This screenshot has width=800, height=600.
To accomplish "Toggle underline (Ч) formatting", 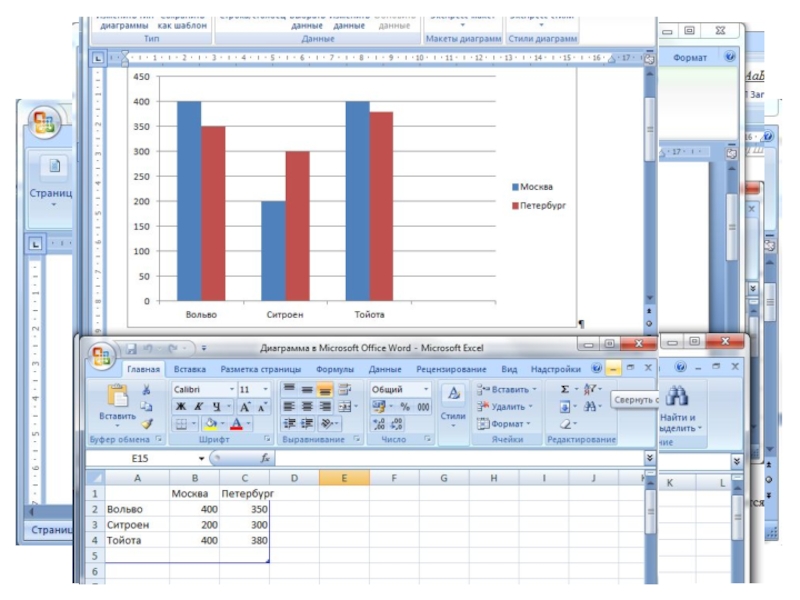I will tap(216, 407).
